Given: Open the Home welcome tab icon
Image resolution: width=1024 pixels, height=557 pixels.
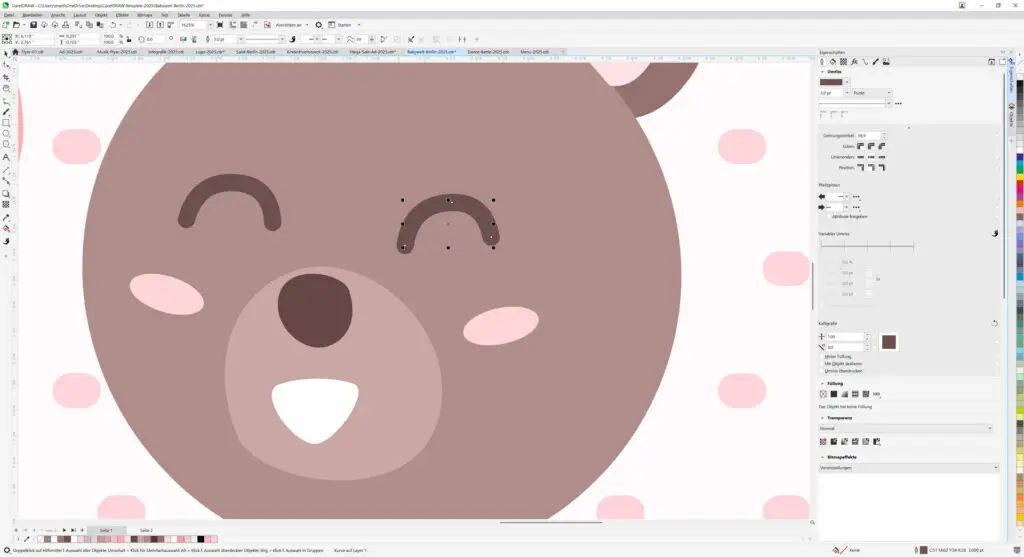Looking at the screenshot, I should point(15,52).
